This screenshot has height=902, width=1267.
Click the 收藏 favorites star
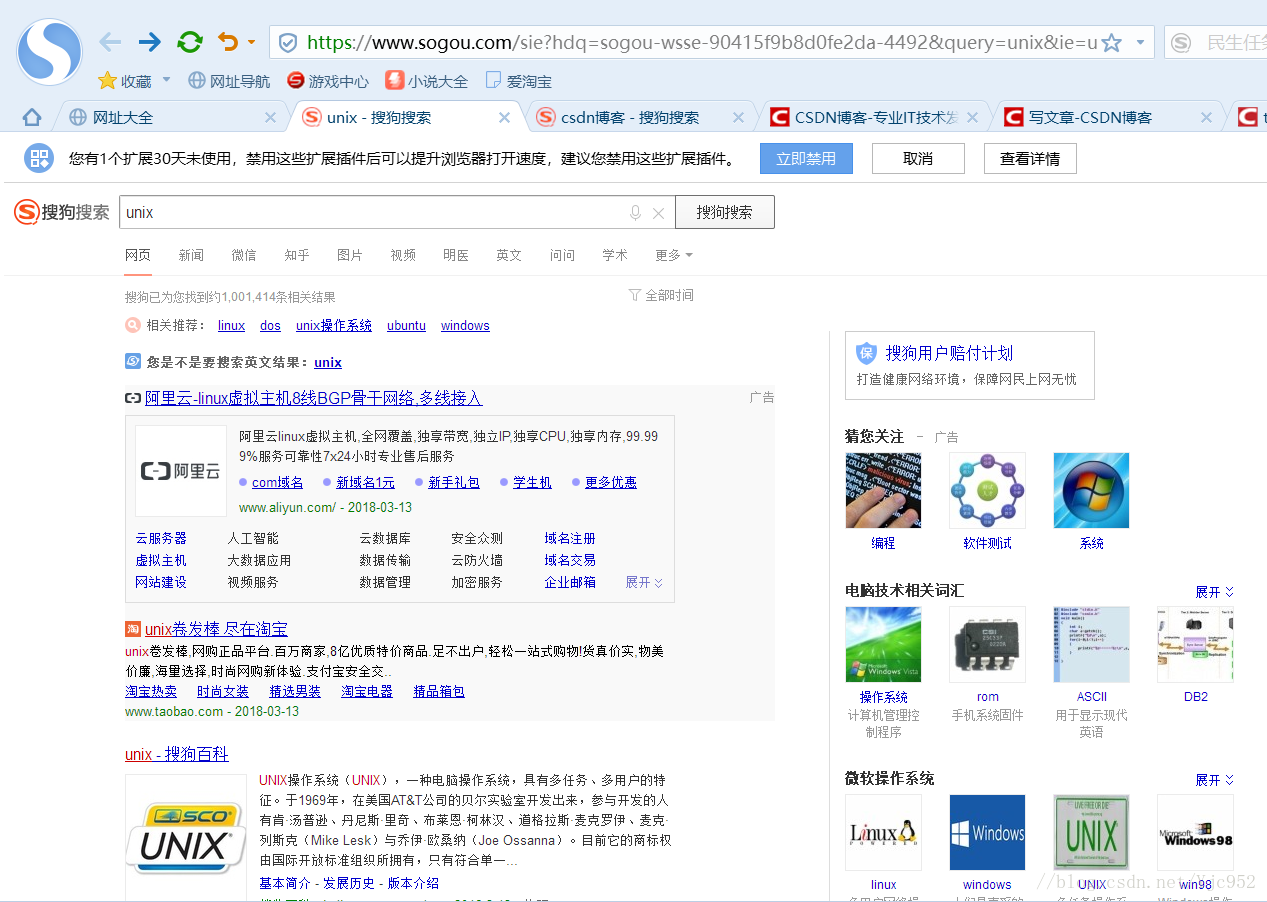(107, 81)
